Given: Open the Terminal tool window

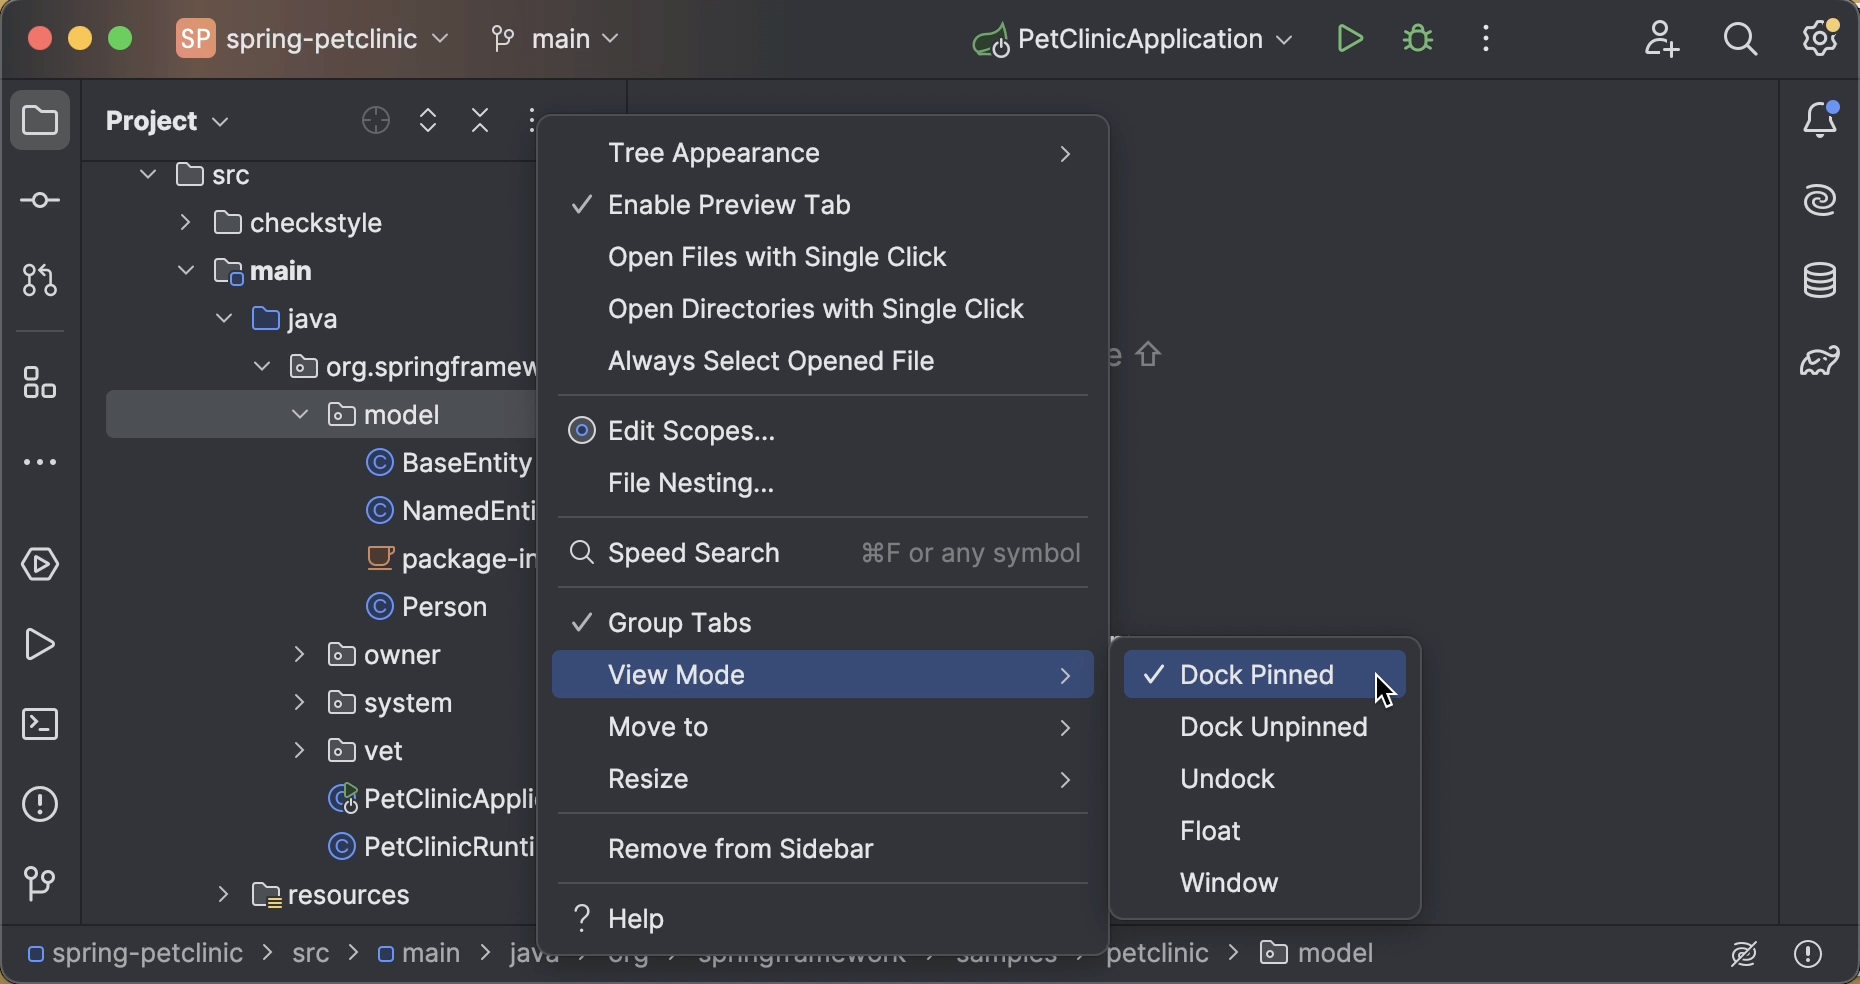Looking at the screenshot, I should [x=40, y=725].
